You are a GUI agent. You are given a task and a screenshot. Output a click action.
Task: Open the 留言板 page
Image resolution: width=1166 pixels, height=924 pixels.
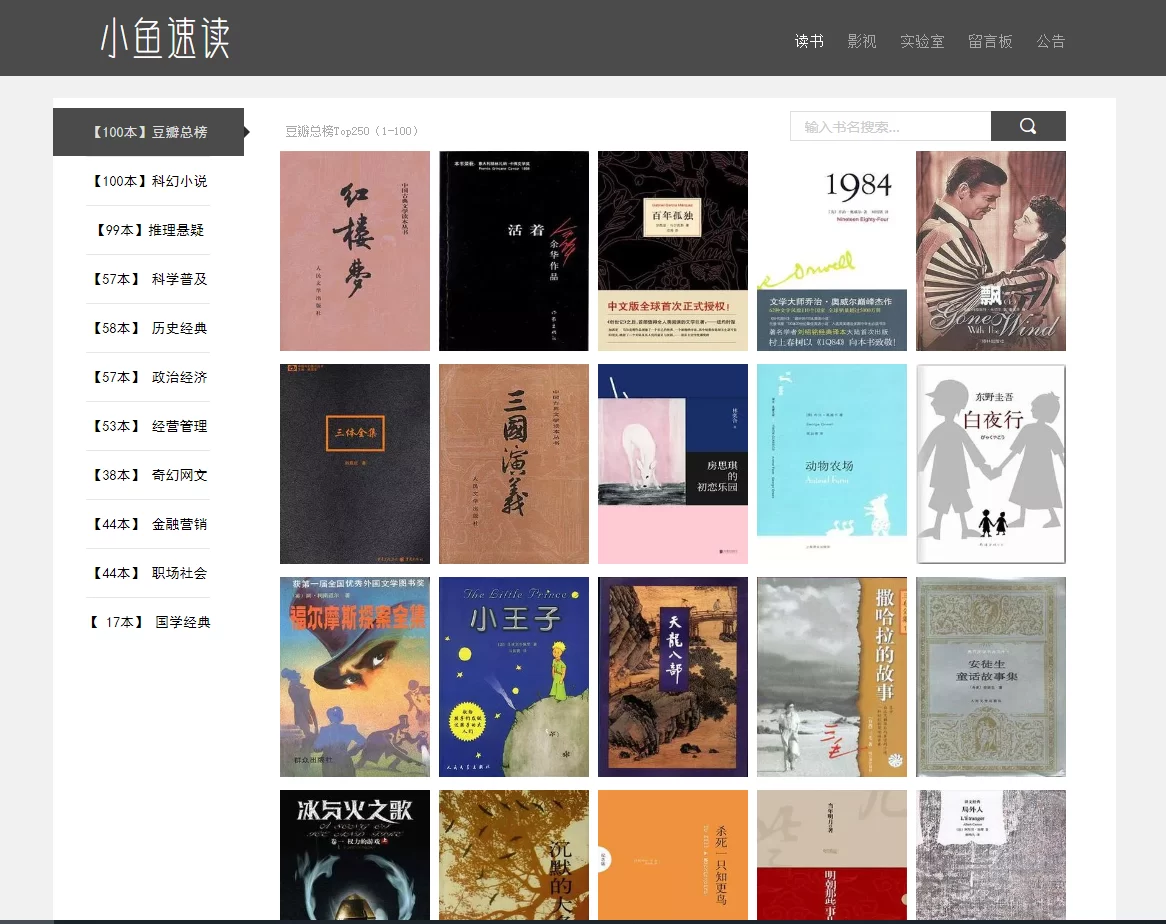click(990, 41)
